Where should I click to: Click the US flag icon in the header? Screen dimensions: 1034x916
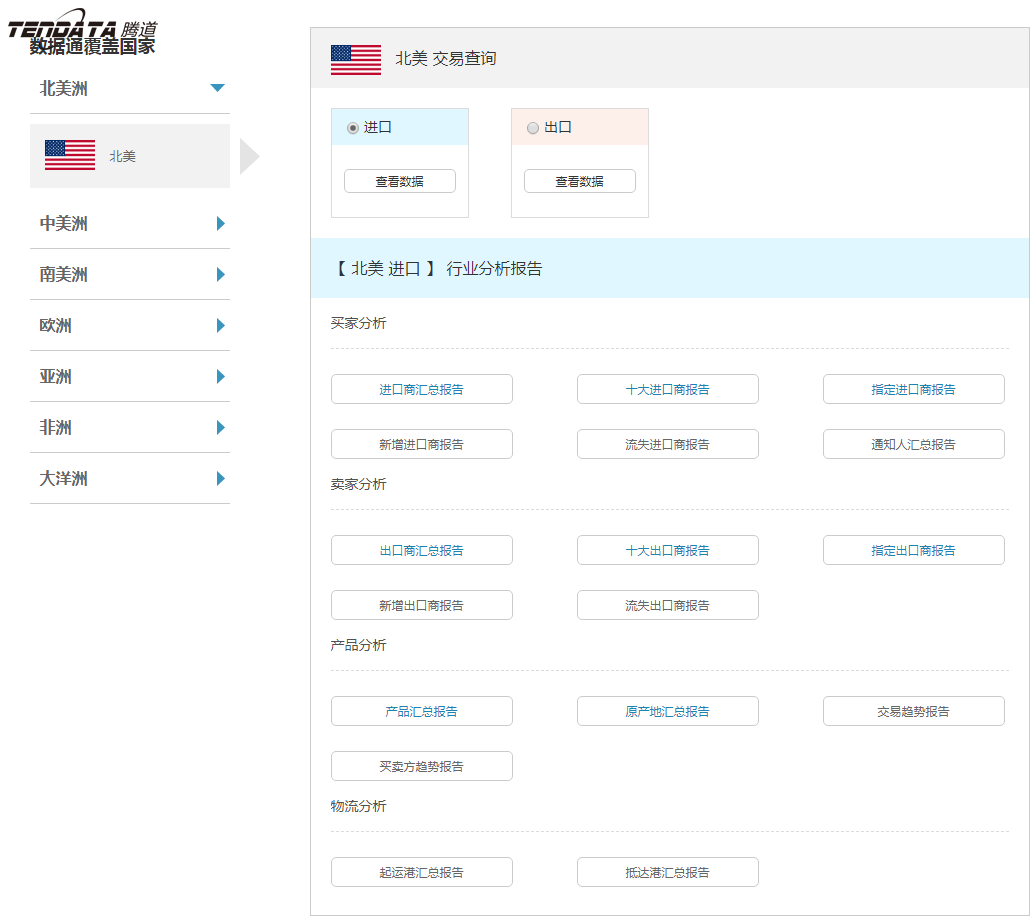pos(356,59)
